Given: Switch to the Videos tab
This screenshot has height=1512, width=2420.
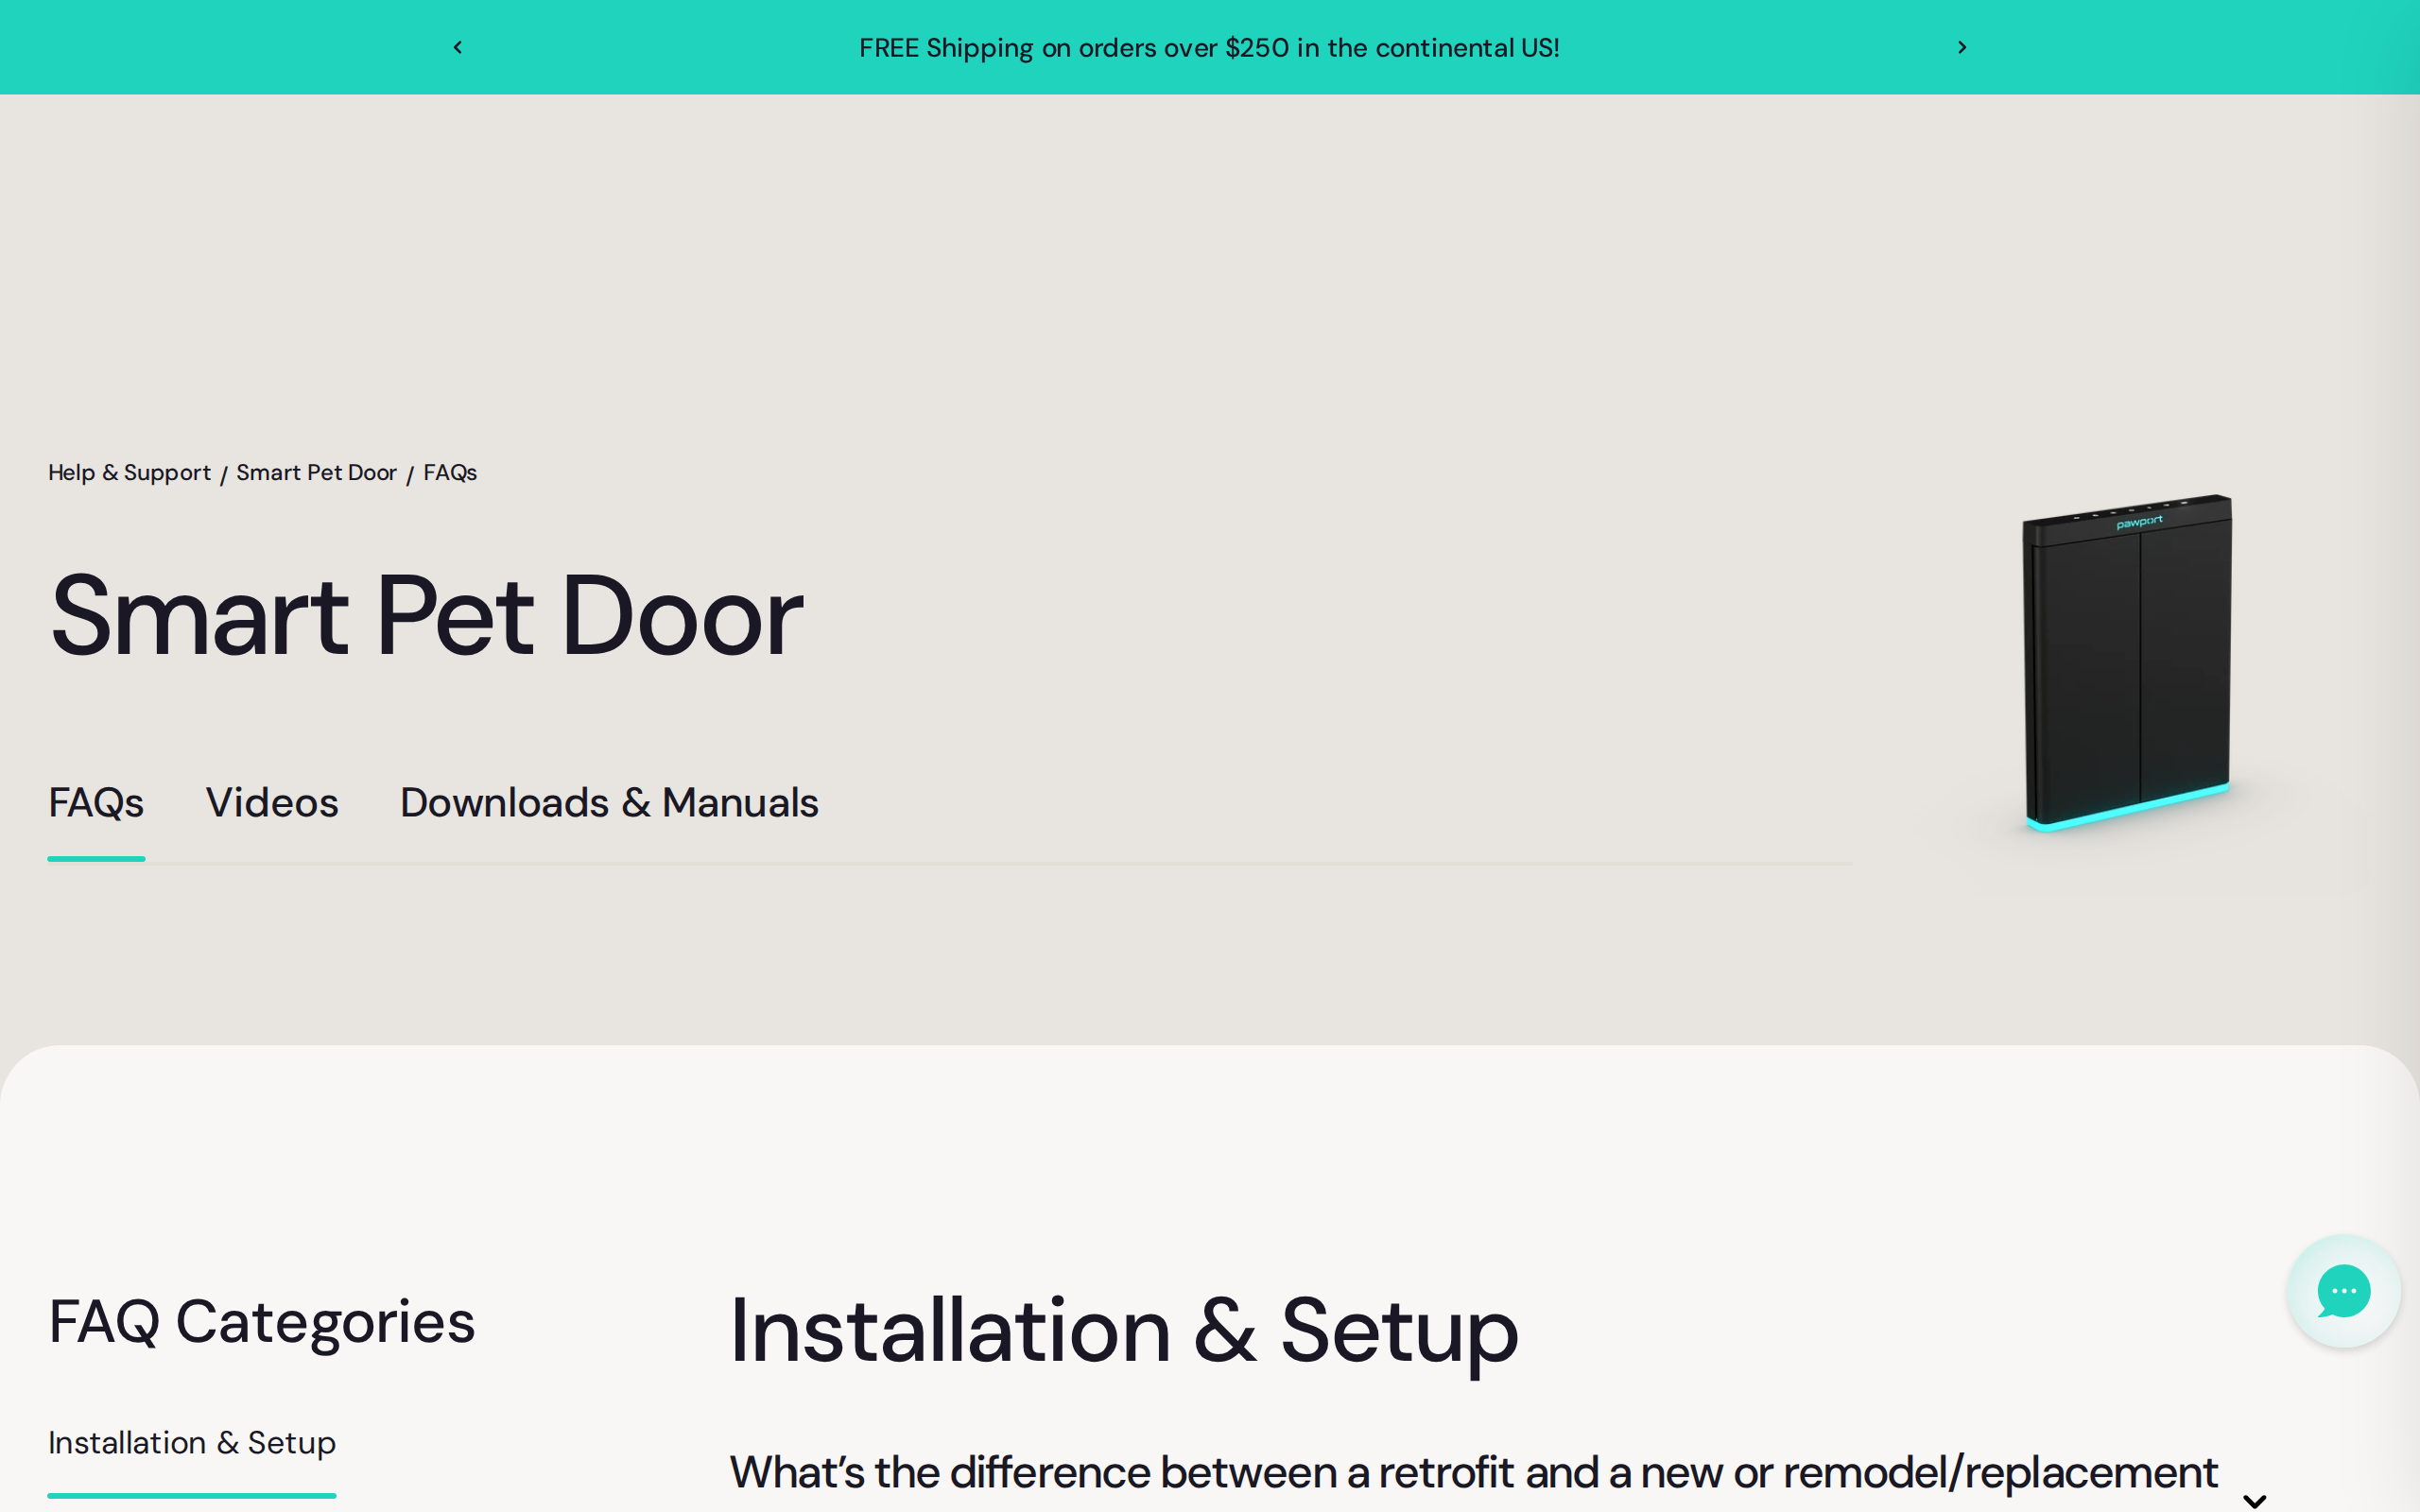Looking at the screenshot, I should tap(272, 803).
